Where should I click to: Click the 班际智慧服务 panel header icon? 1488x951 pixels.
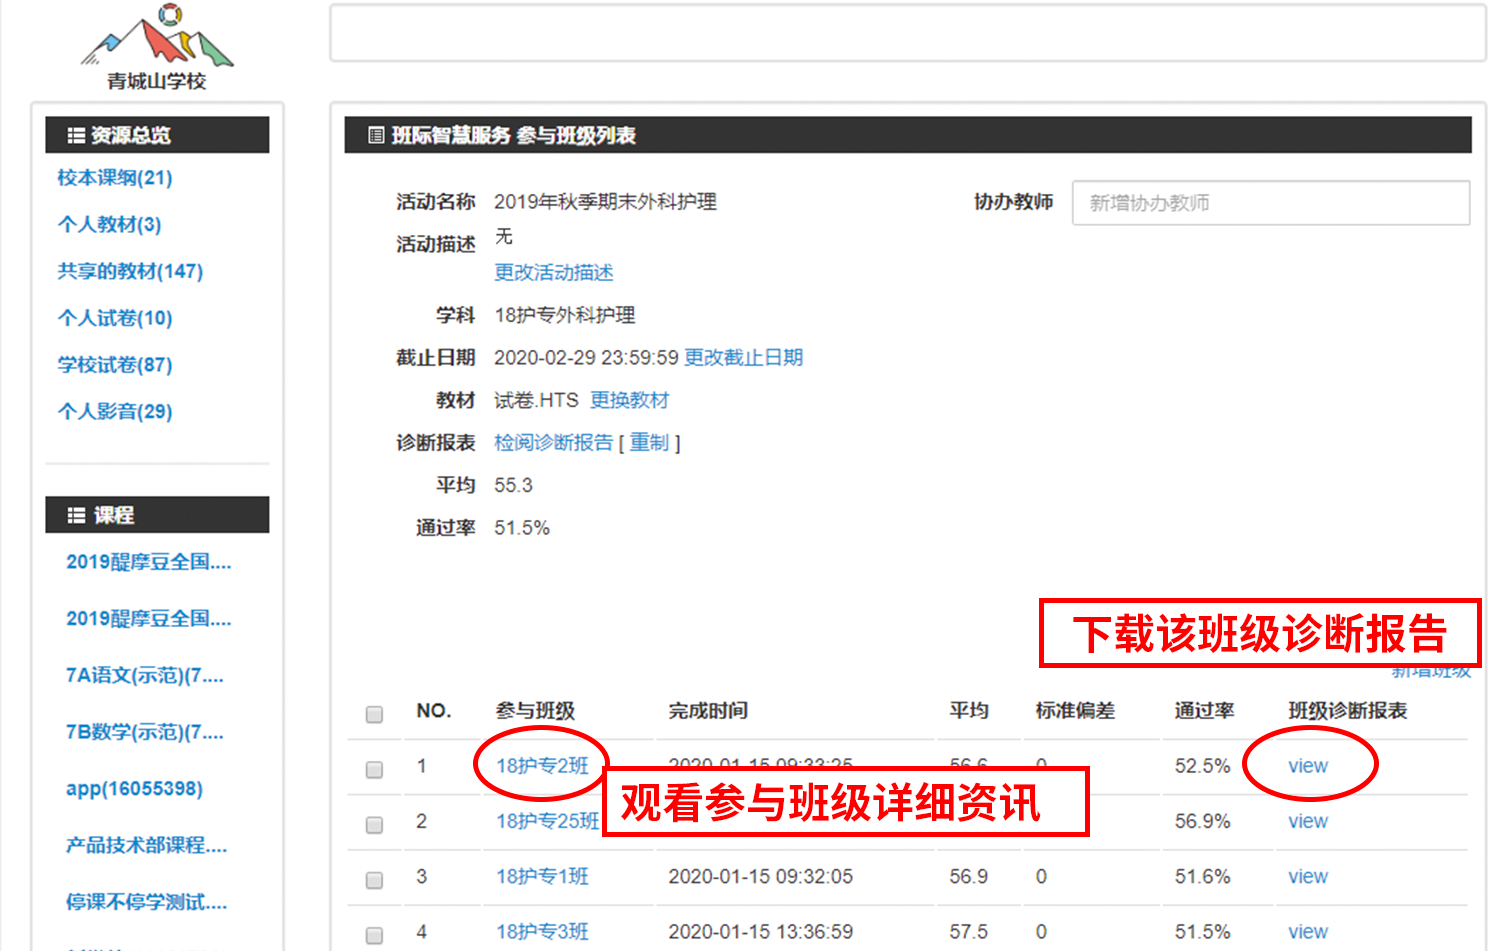point(376,135)
